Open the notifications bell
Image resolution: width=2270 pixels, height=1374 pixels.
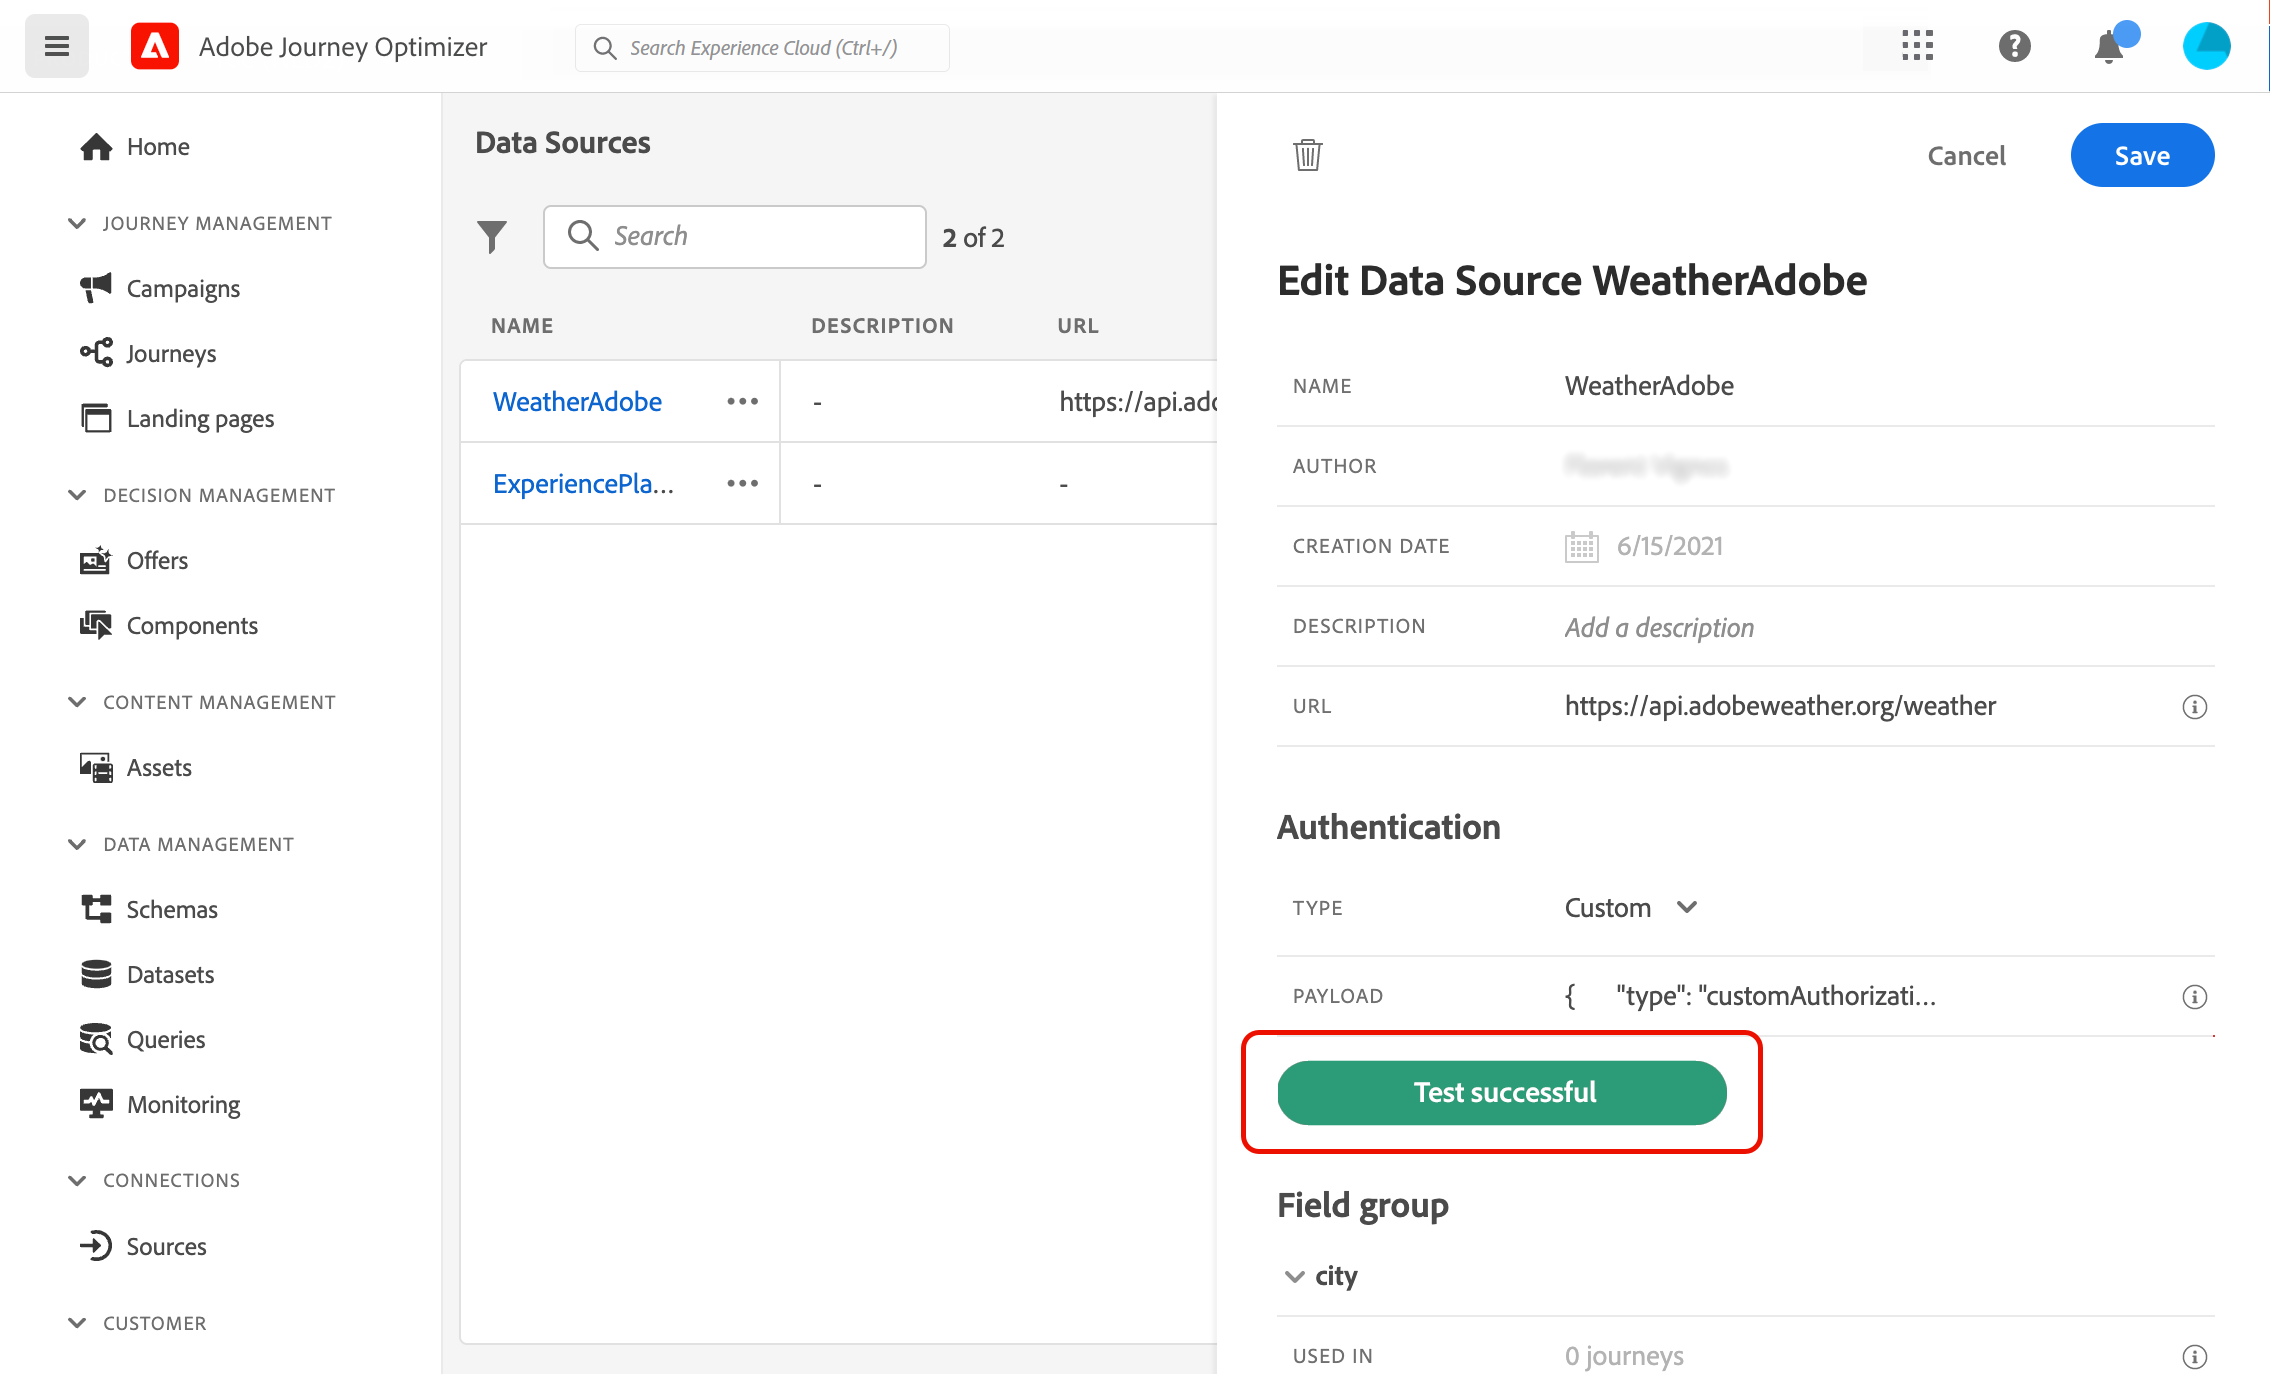click(x=2109, y=46)
